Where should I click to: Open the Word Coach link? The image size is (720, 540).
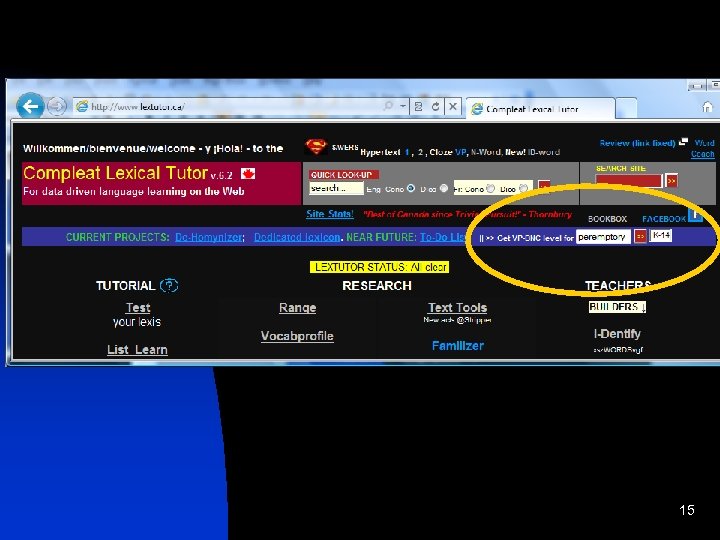click(x=703, y=148)
